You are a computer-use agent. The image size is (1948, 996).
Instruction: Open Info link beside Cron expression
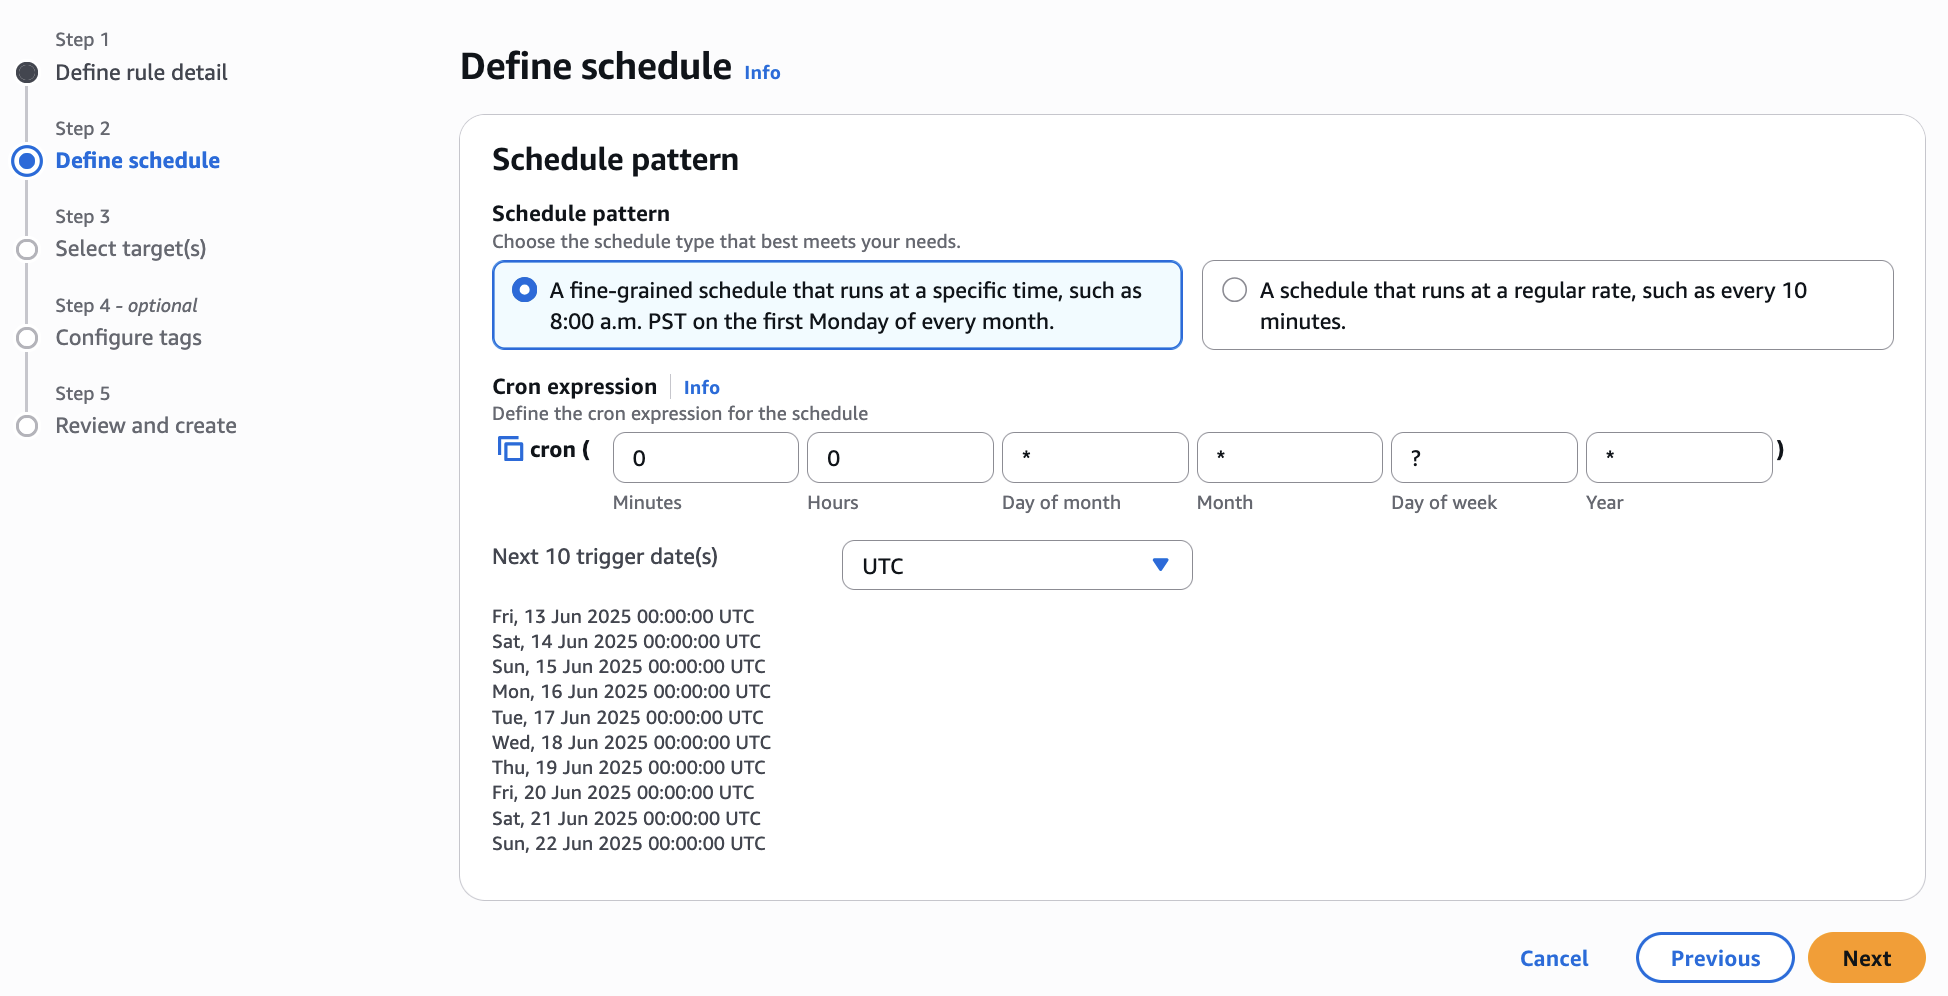(701, 388)
